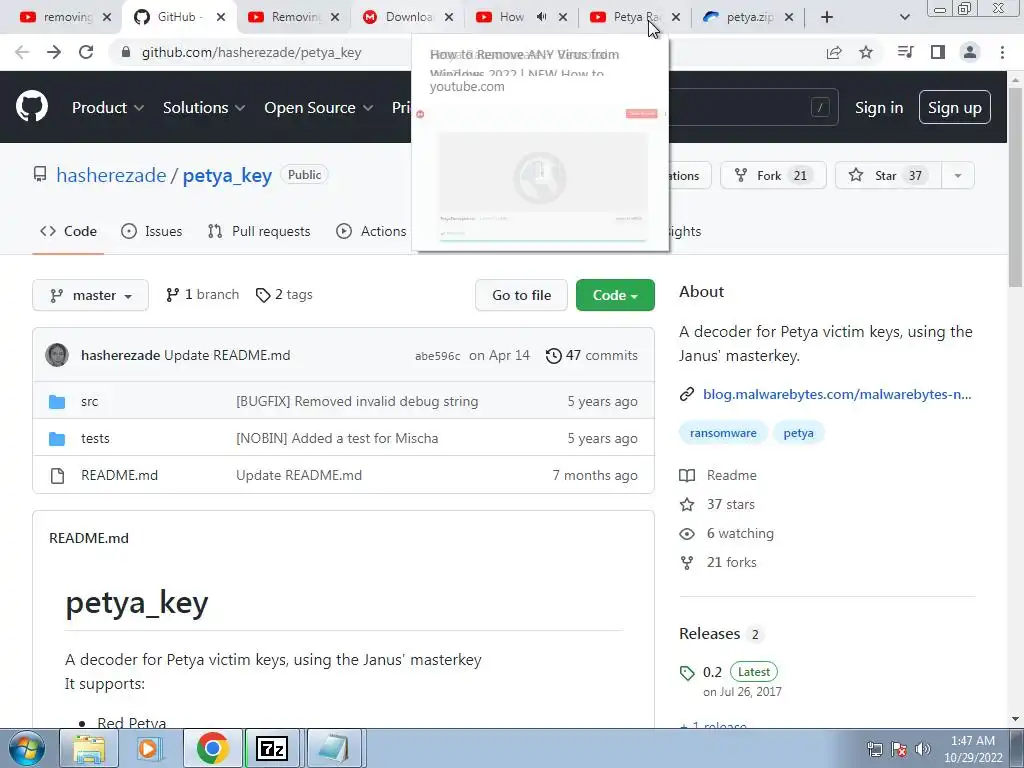Open the commit history clock icon
The image size is (1024, 768).
click(553, 355)
